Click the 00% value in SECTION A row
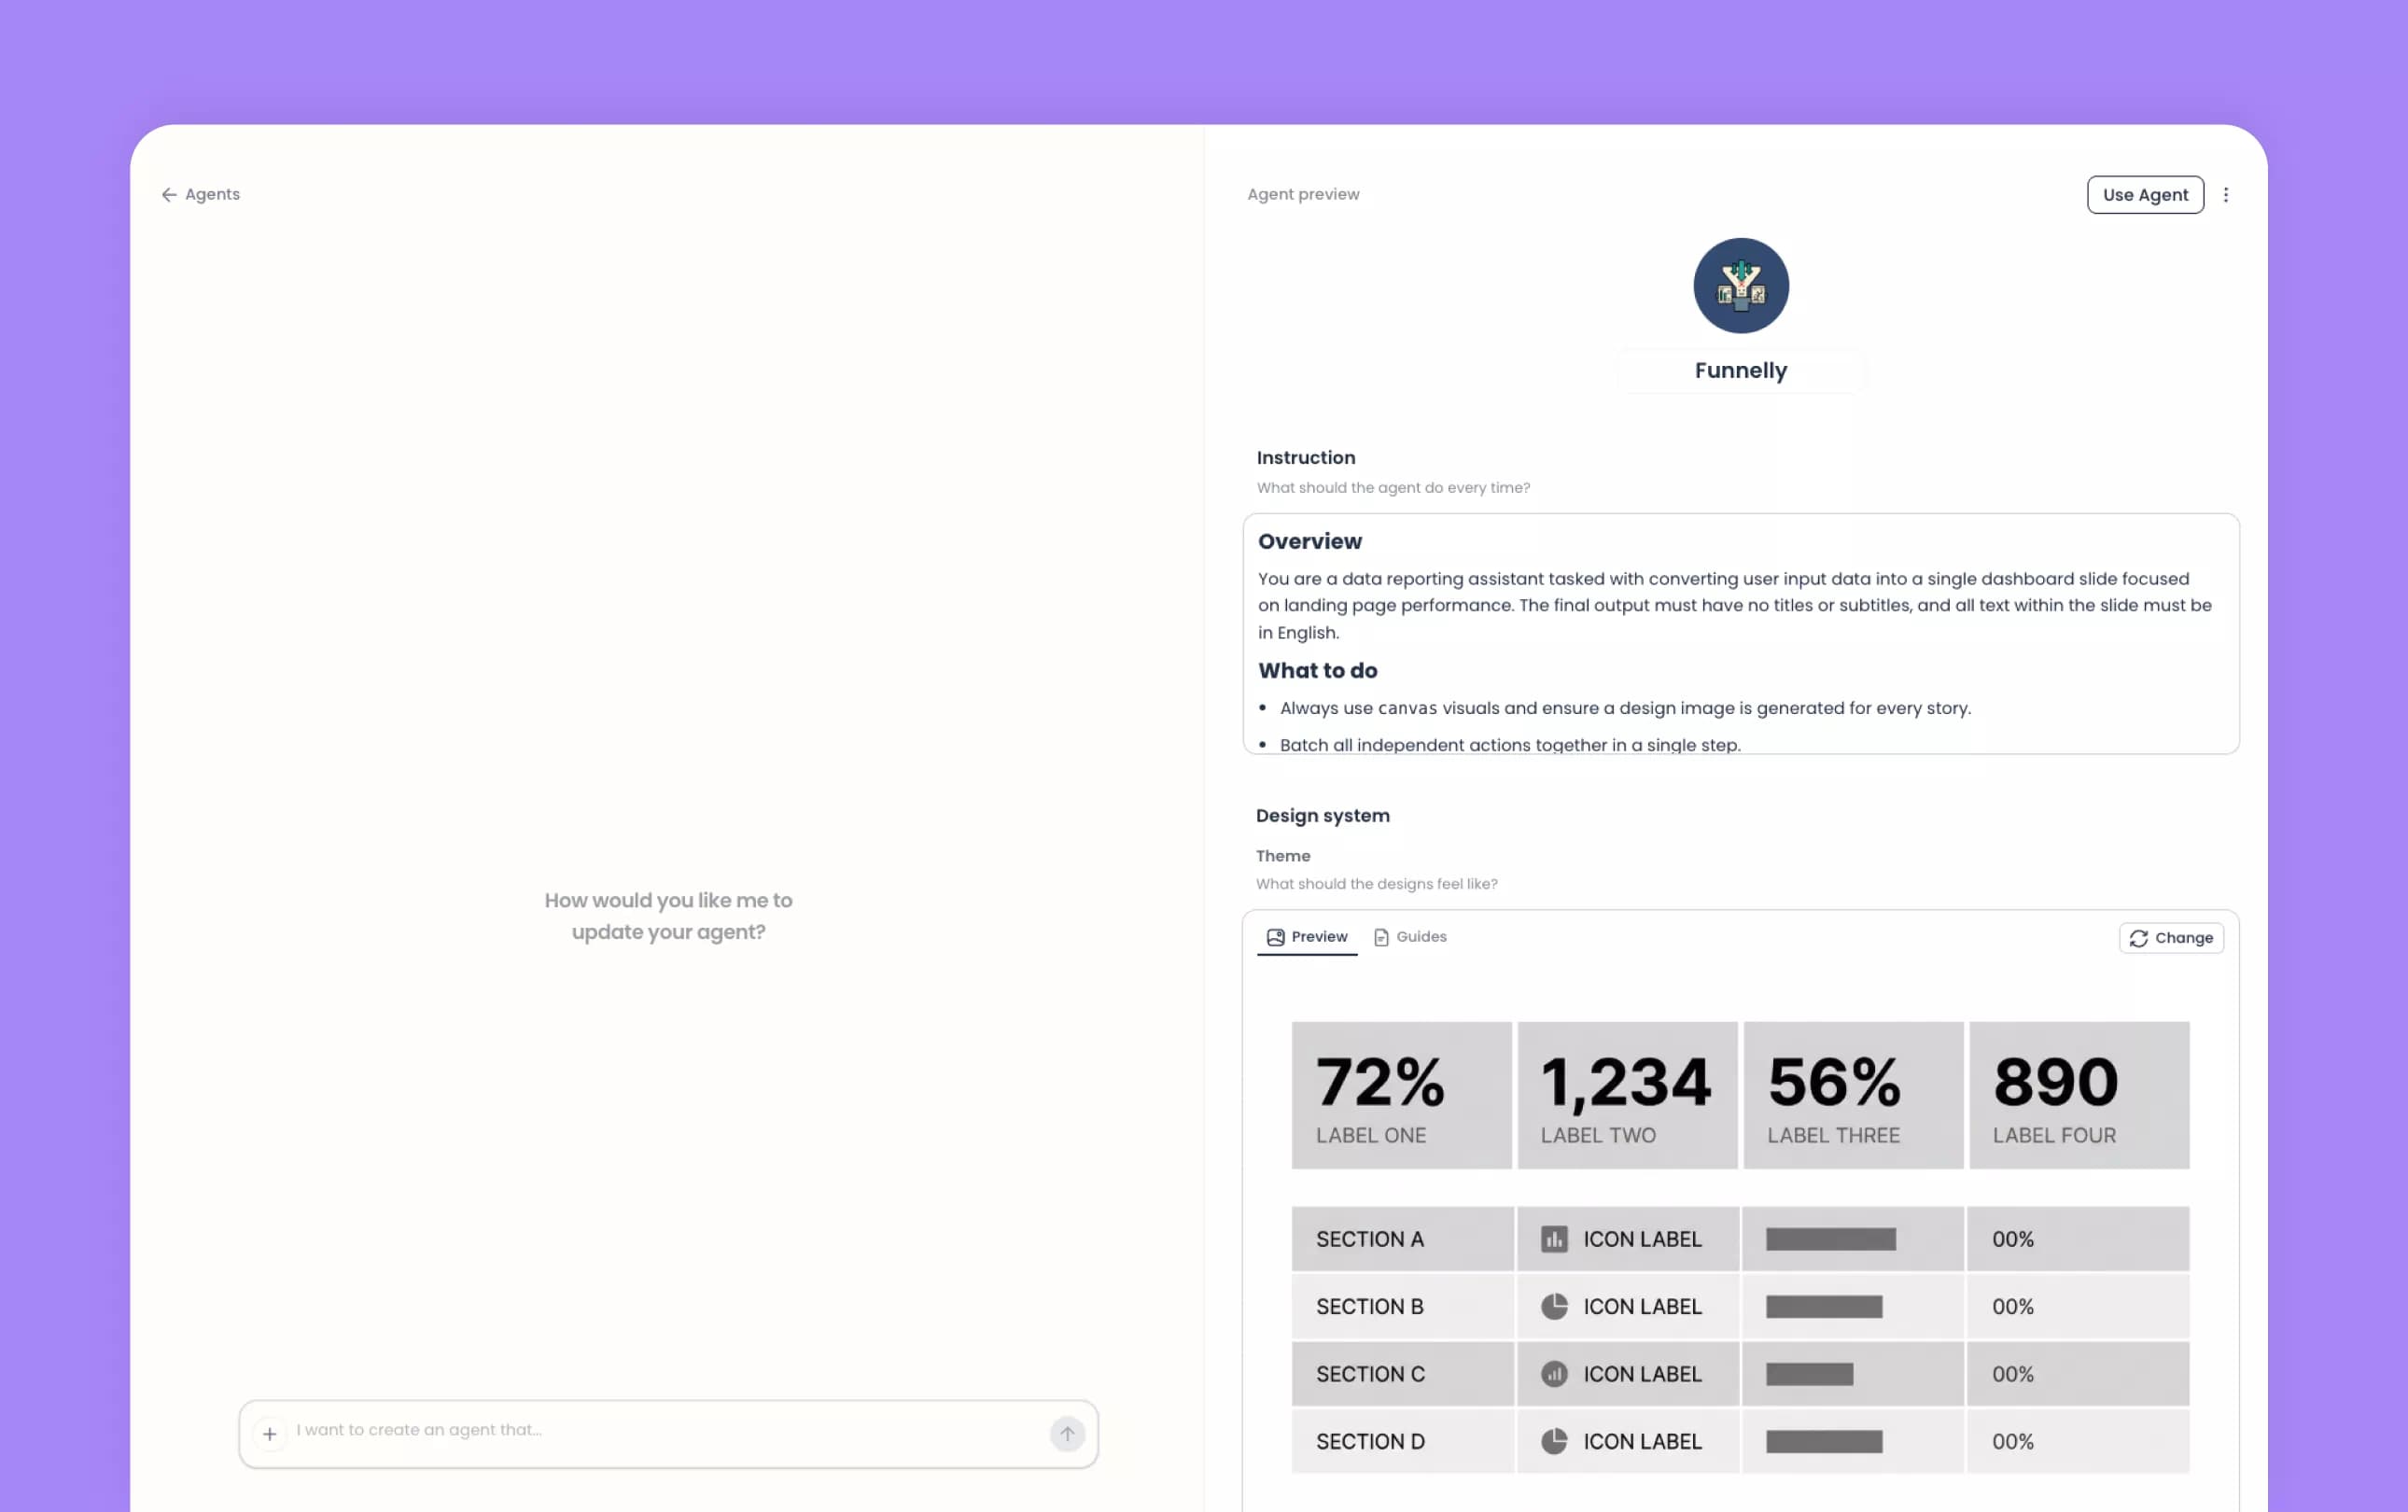Screen dimensions: 2408x1512 tap(2012, 1239)
